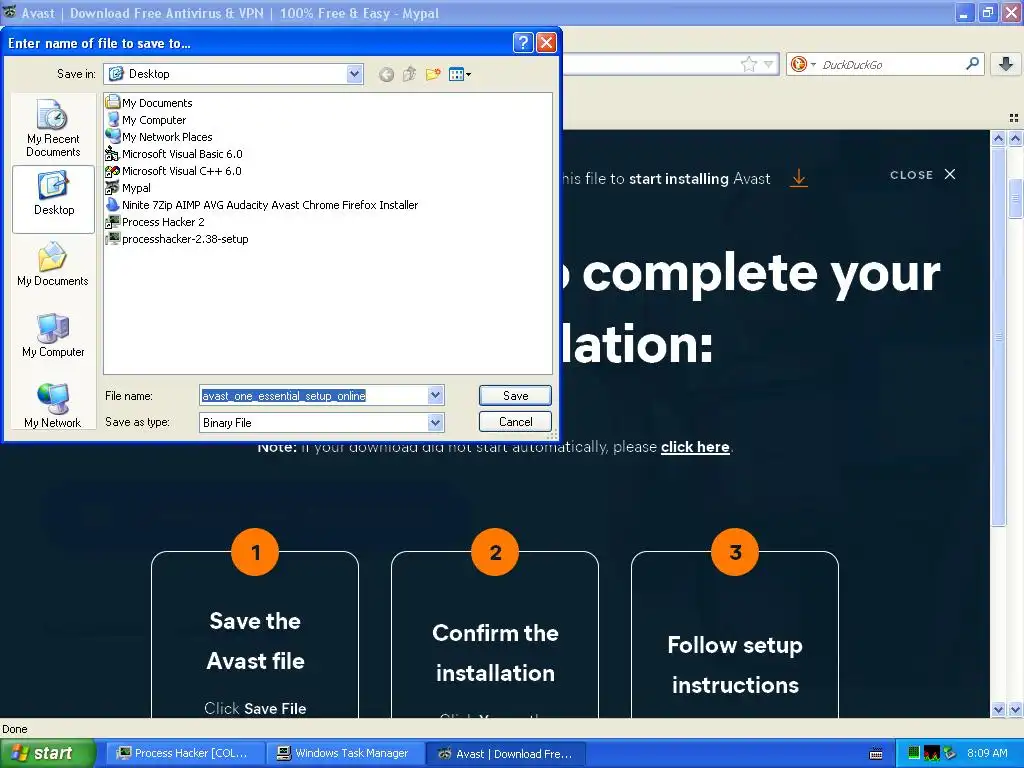Click the step 3 Follow setup instructions card
The height and width of the screenshot is (768, 1024).
tap(735, 633)
